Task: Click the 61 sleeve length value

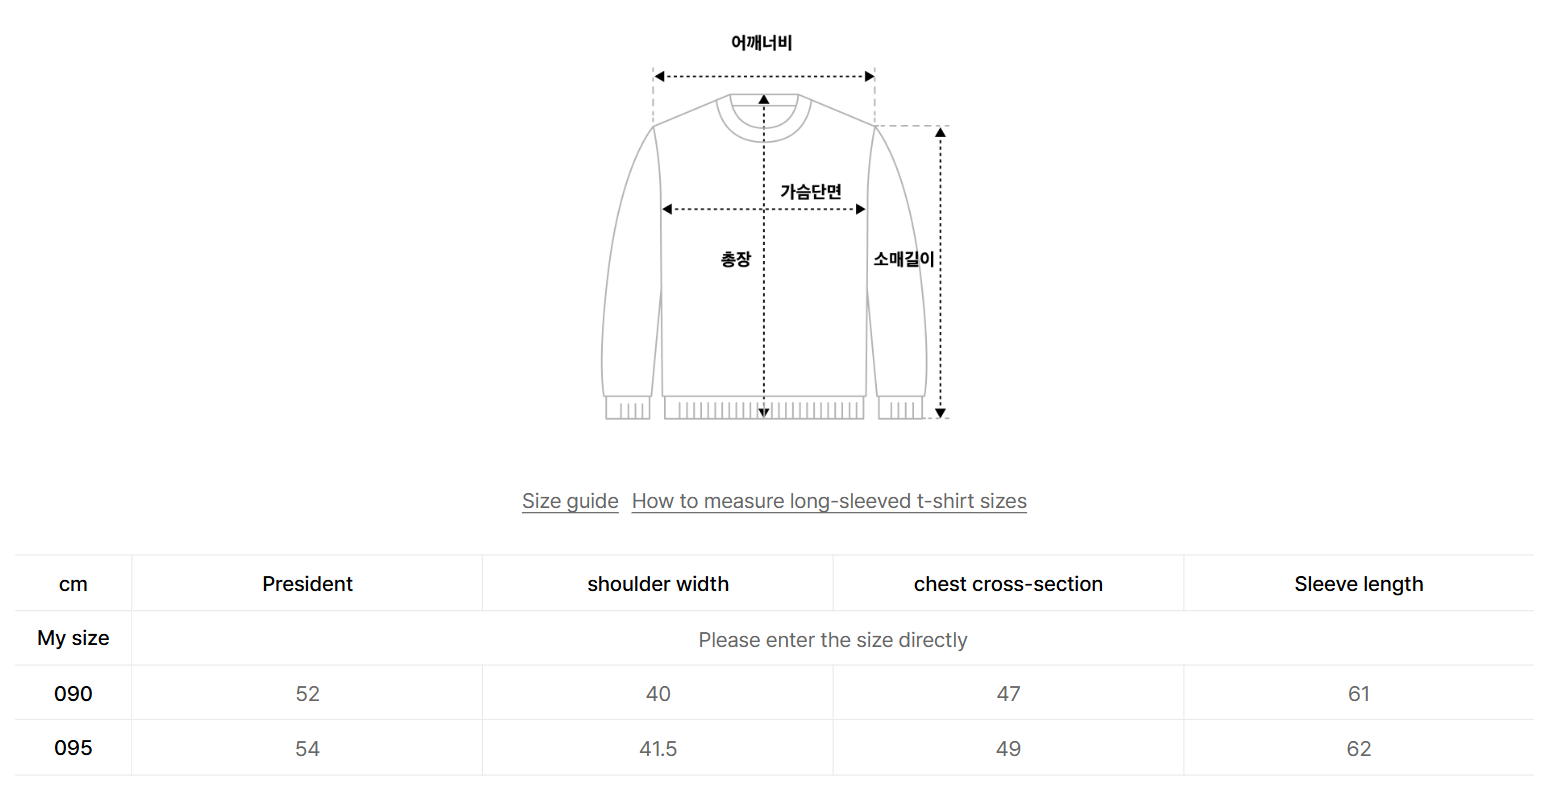Action: [1358, 694]
